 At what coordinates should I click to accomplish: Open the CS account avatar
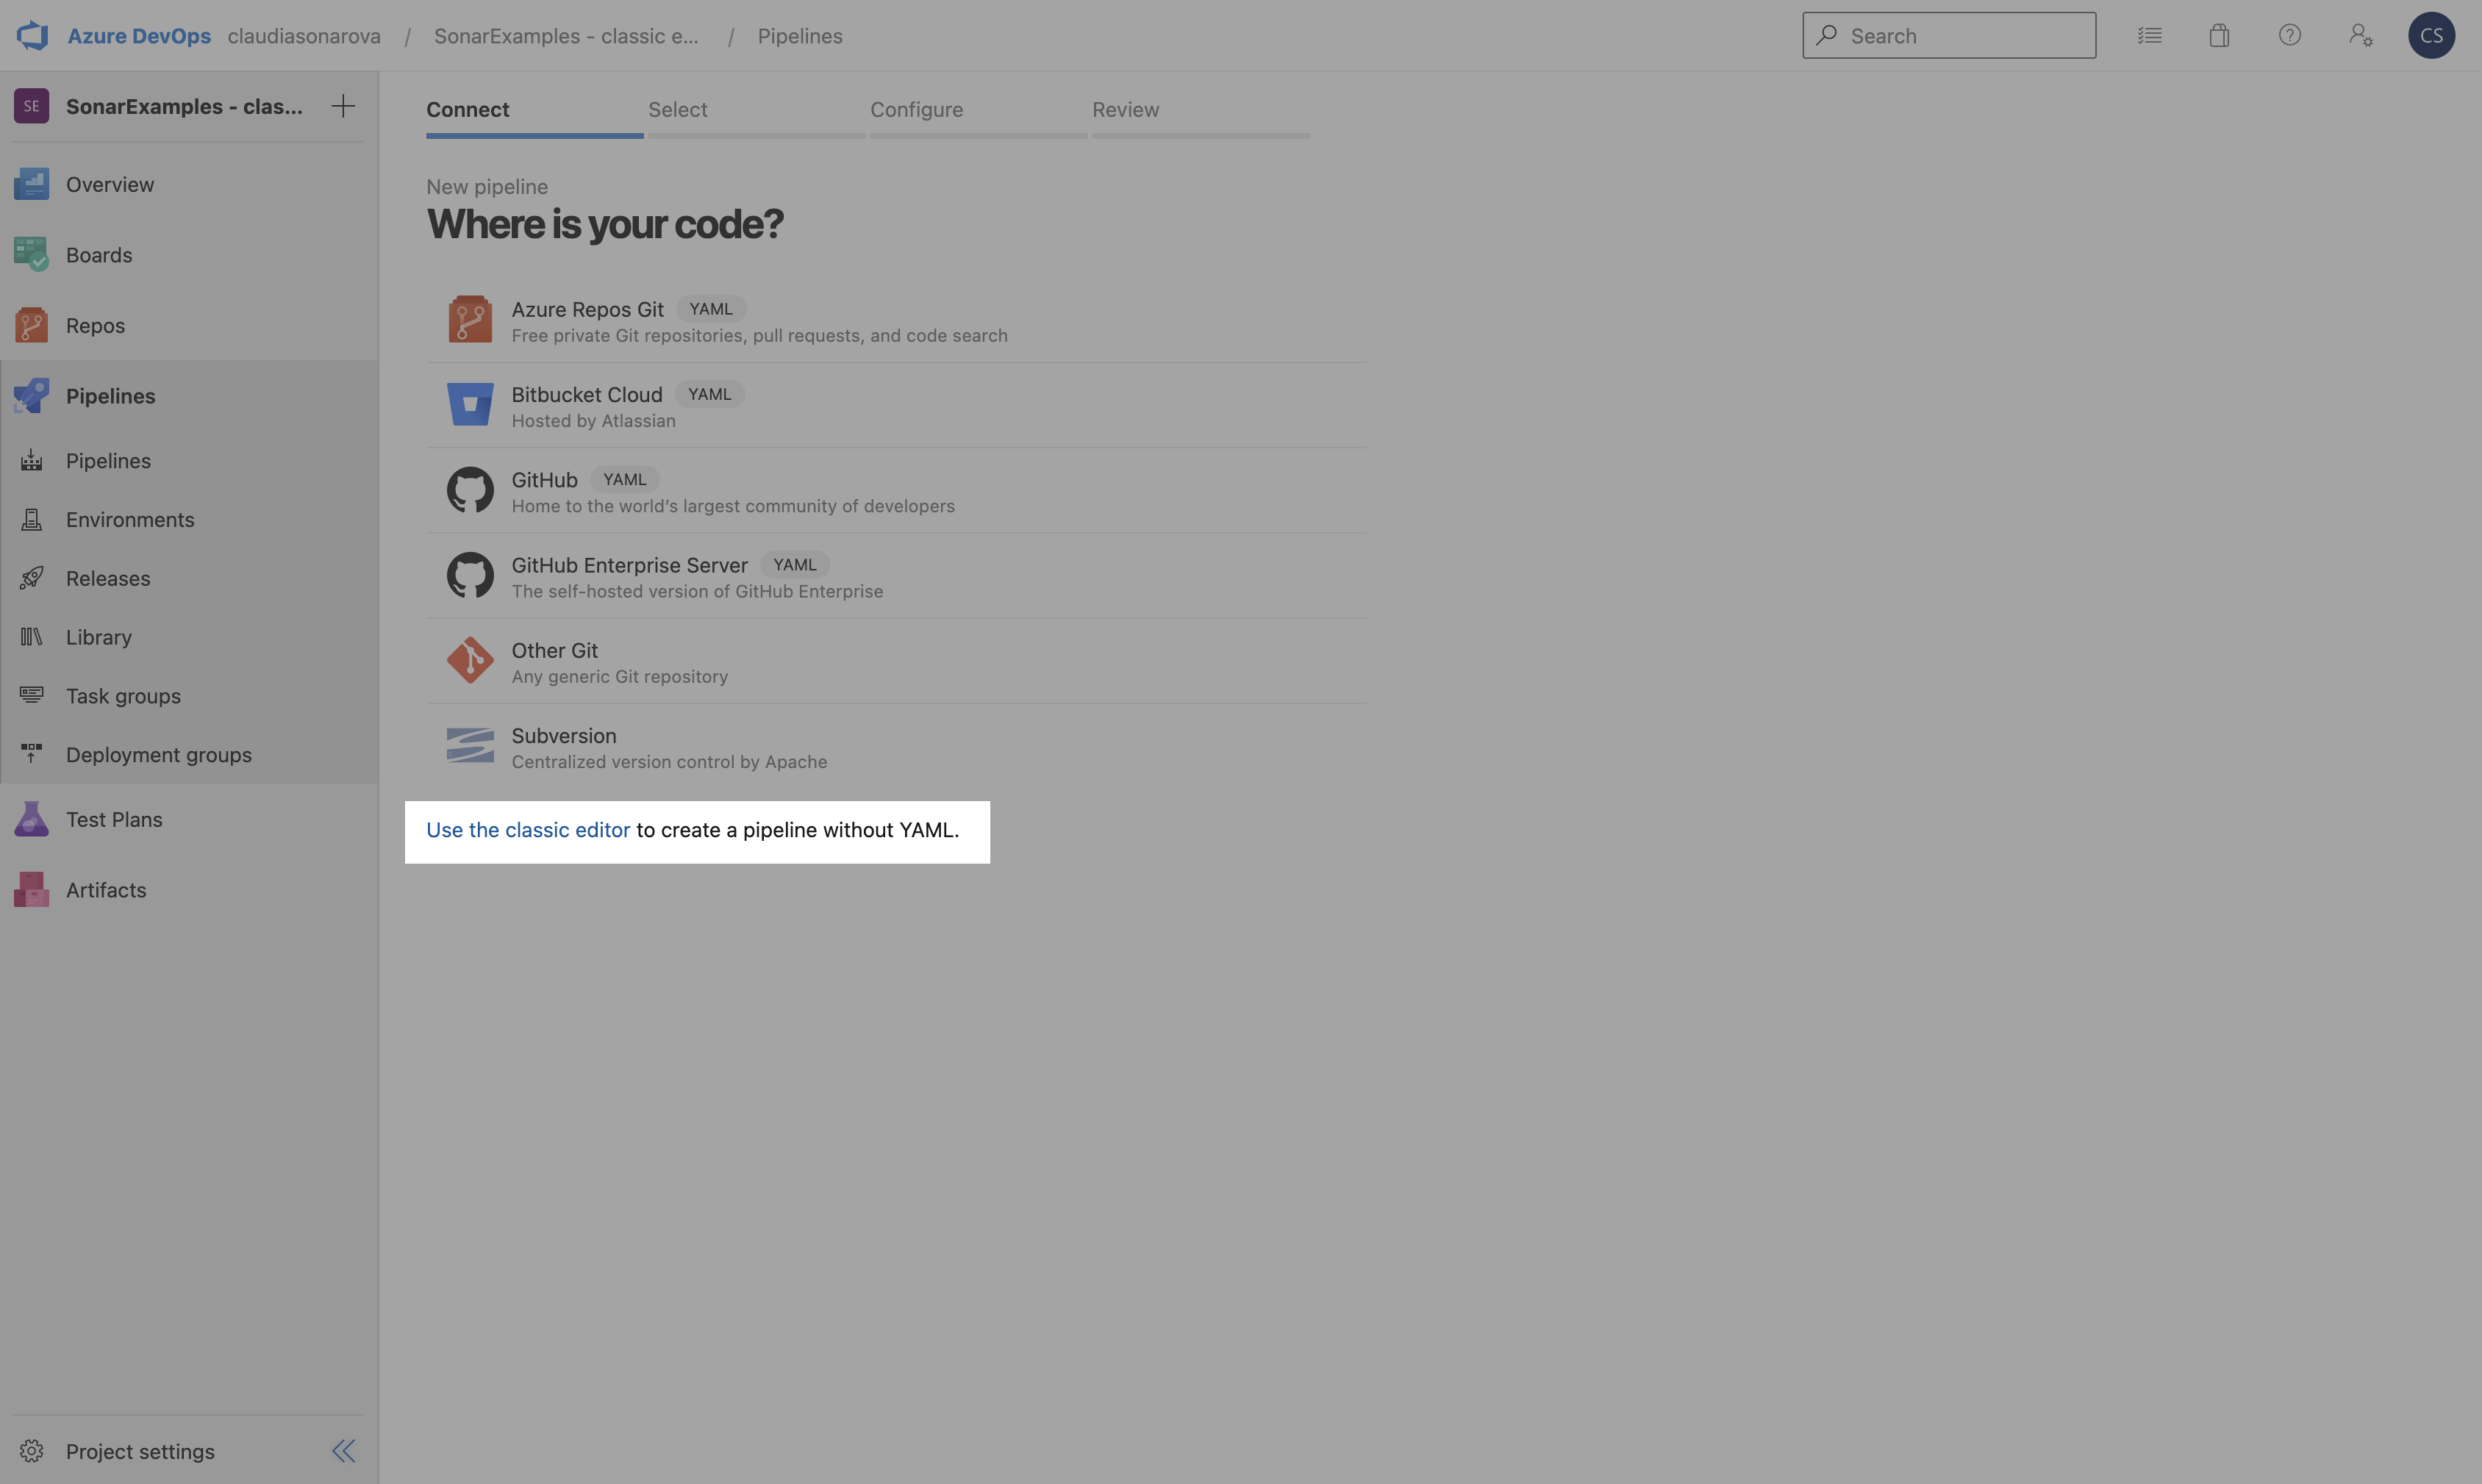(2431, 35)
